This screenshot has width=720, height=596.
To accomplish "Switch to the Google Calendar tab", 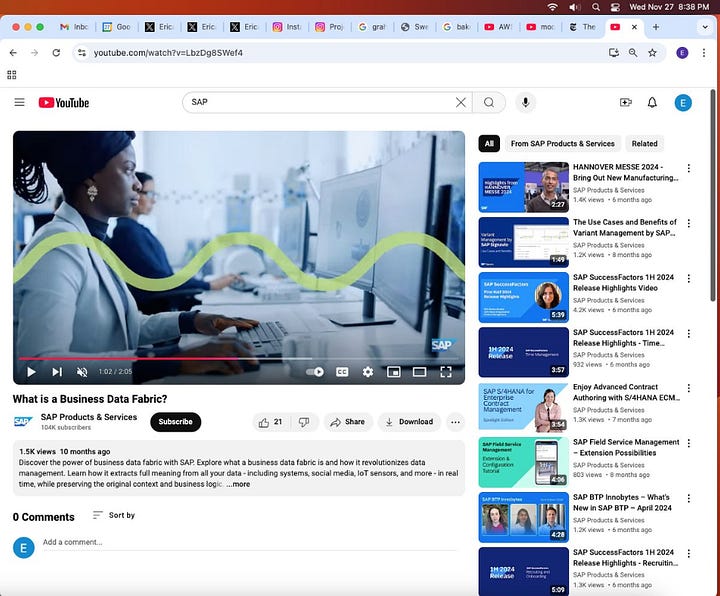I will (117, 27).
